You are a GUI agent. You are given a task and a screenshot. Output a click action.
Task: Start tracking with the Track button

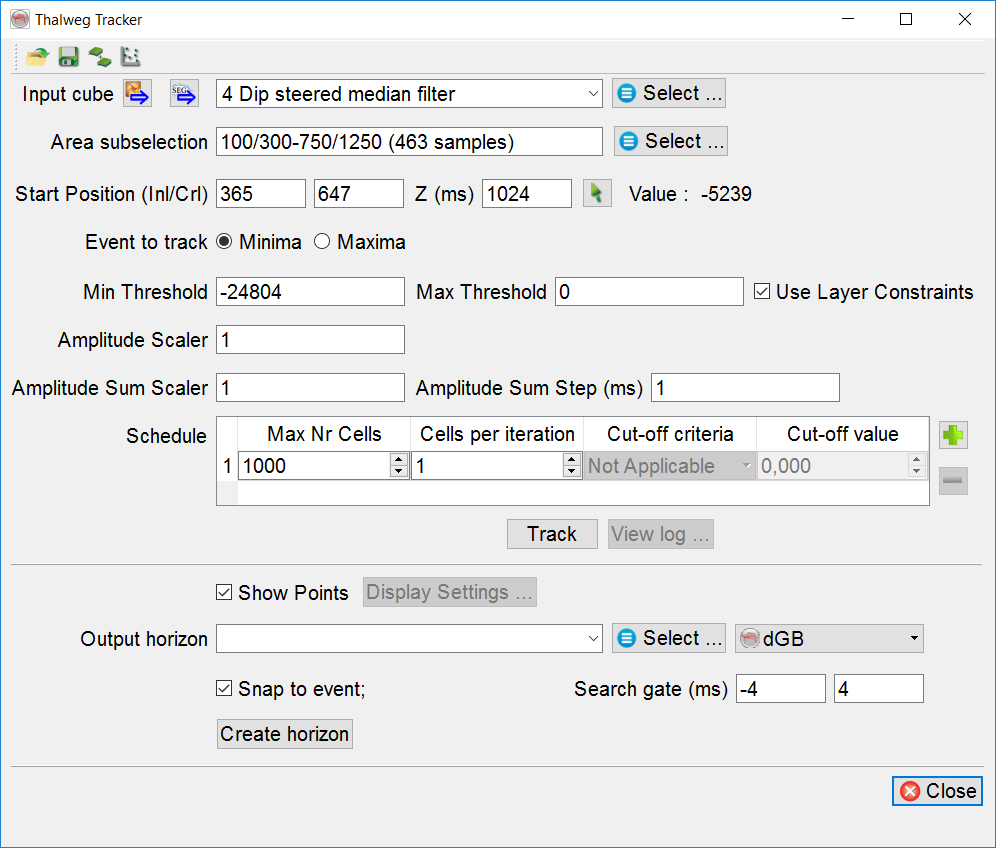click(552, 534)
